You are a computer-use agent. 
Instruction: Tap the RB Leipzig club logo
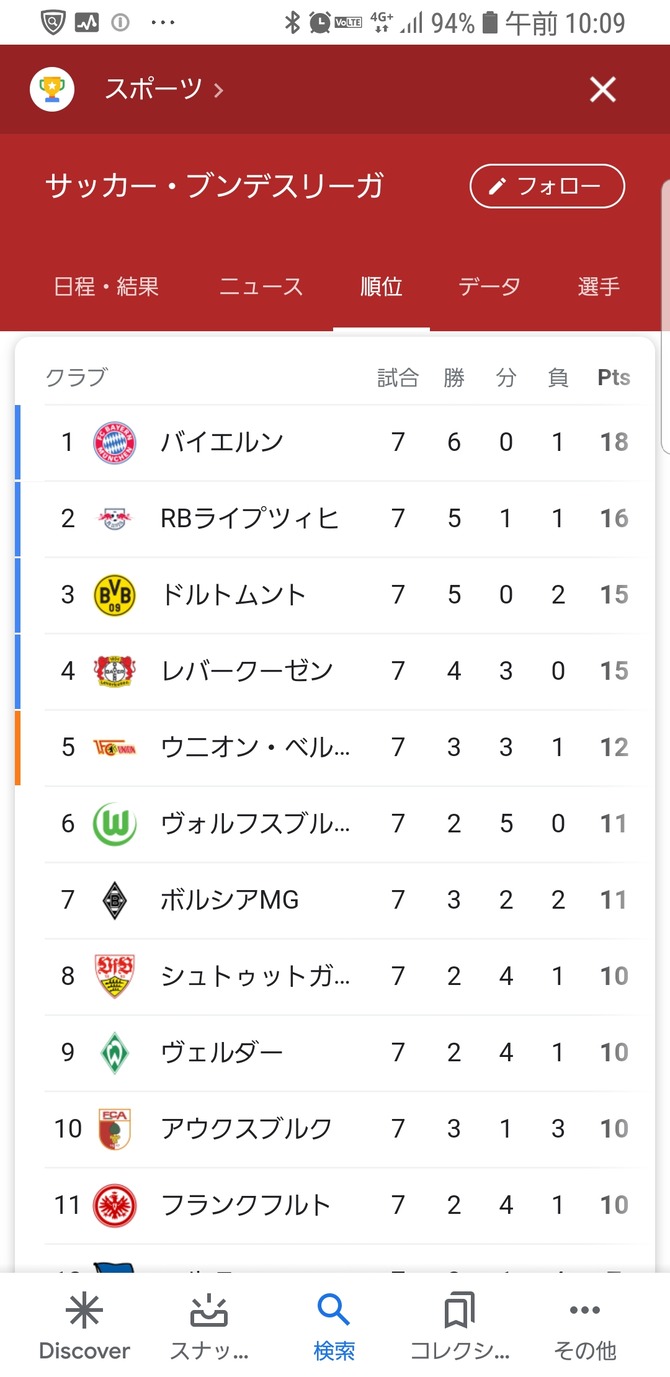click(114, 518)
